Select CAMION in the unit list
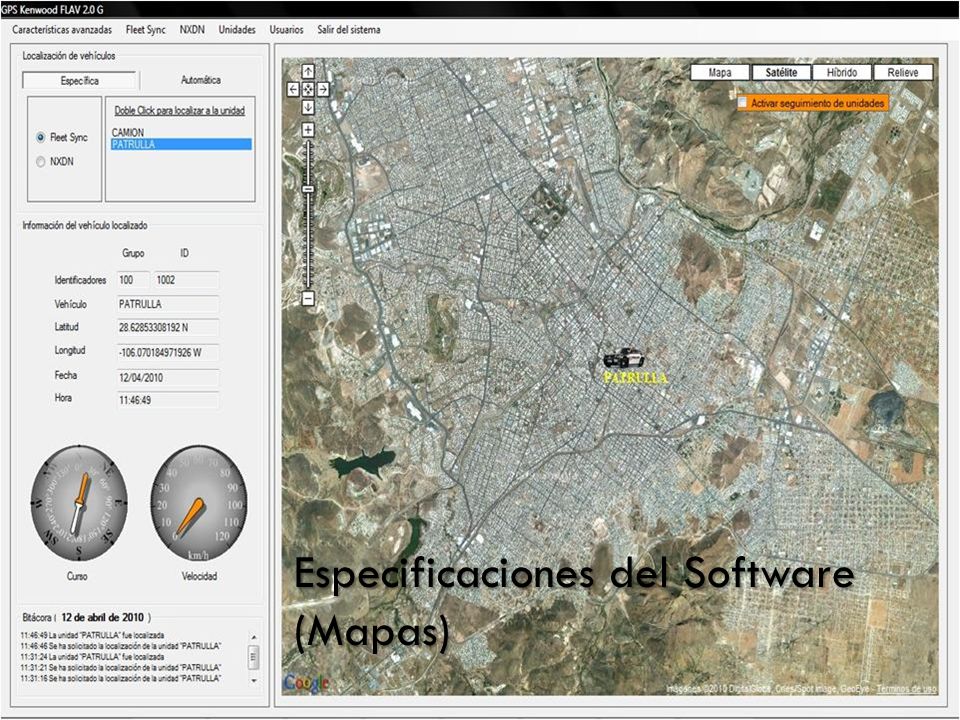This screenshot has width=960, height=720. pyautogui.click(x=128, y=132)
